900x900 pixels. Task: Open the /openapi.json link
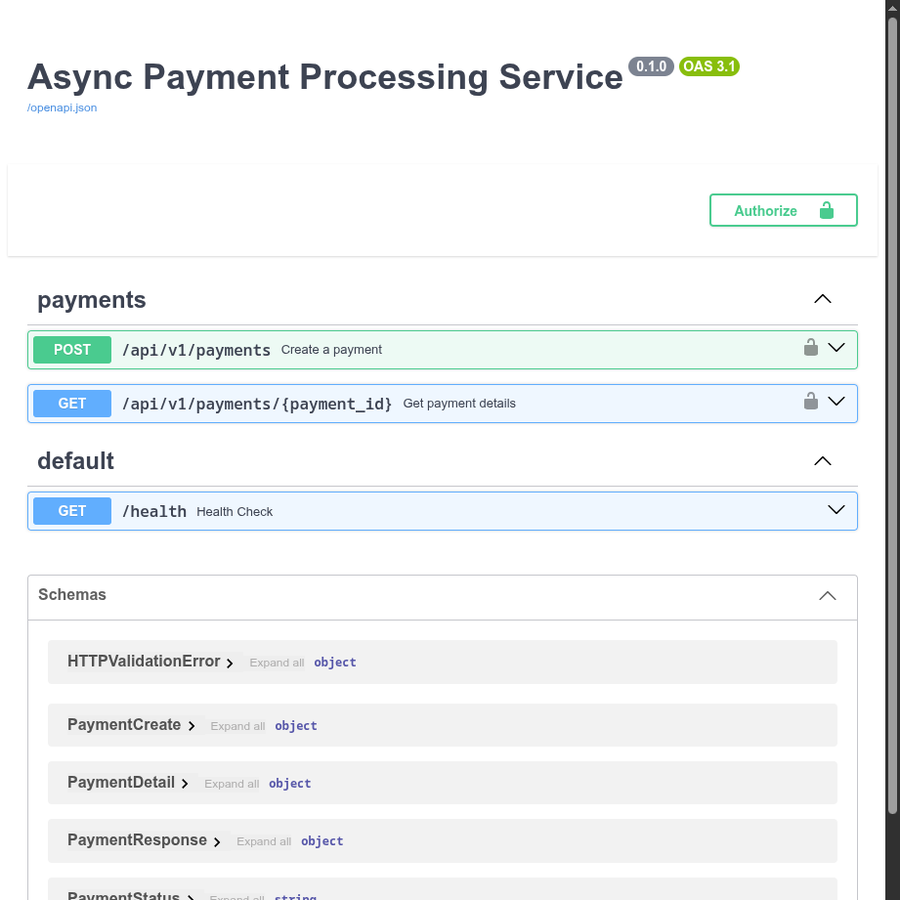pyautogui.click(x=62, y=108)
